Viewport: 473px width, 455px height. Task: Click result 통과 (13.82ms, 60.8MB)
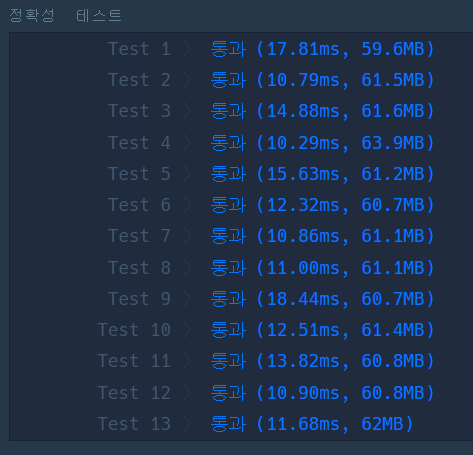tap(322, 361)
